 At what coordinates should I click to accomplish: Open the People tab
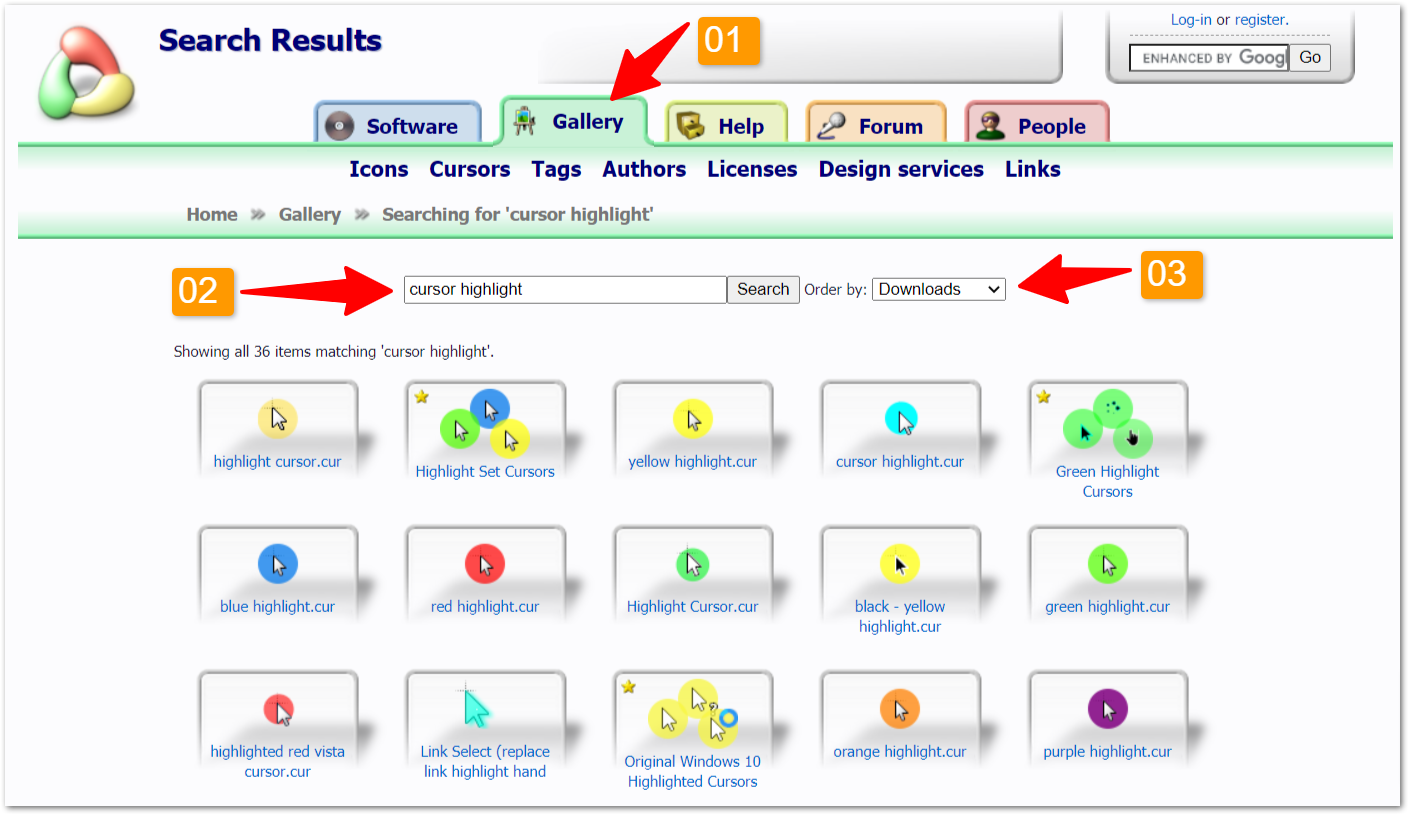1037,124
